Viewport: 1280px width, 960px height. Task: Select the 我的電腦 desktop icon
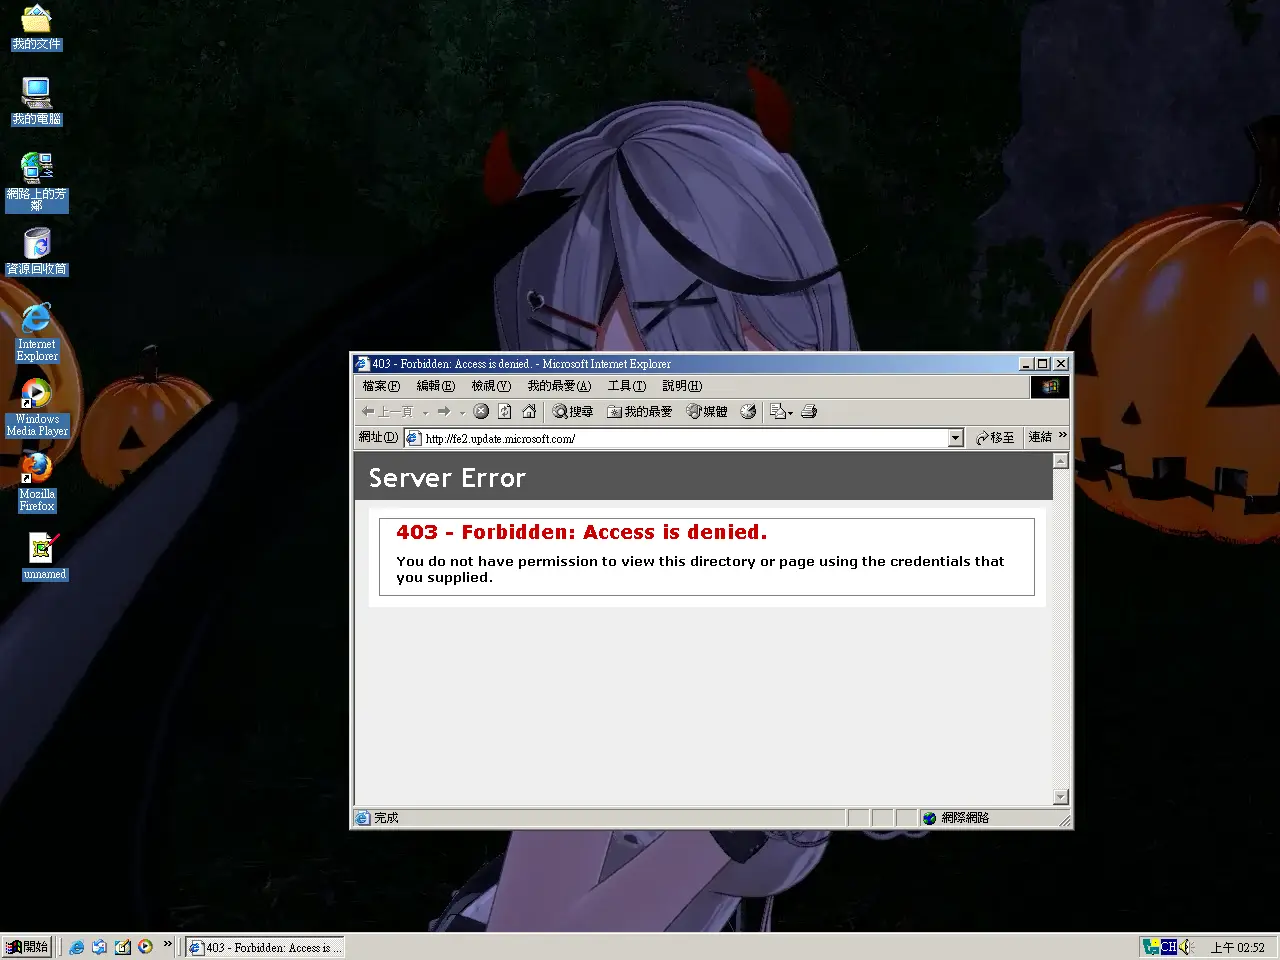(36, 101)
